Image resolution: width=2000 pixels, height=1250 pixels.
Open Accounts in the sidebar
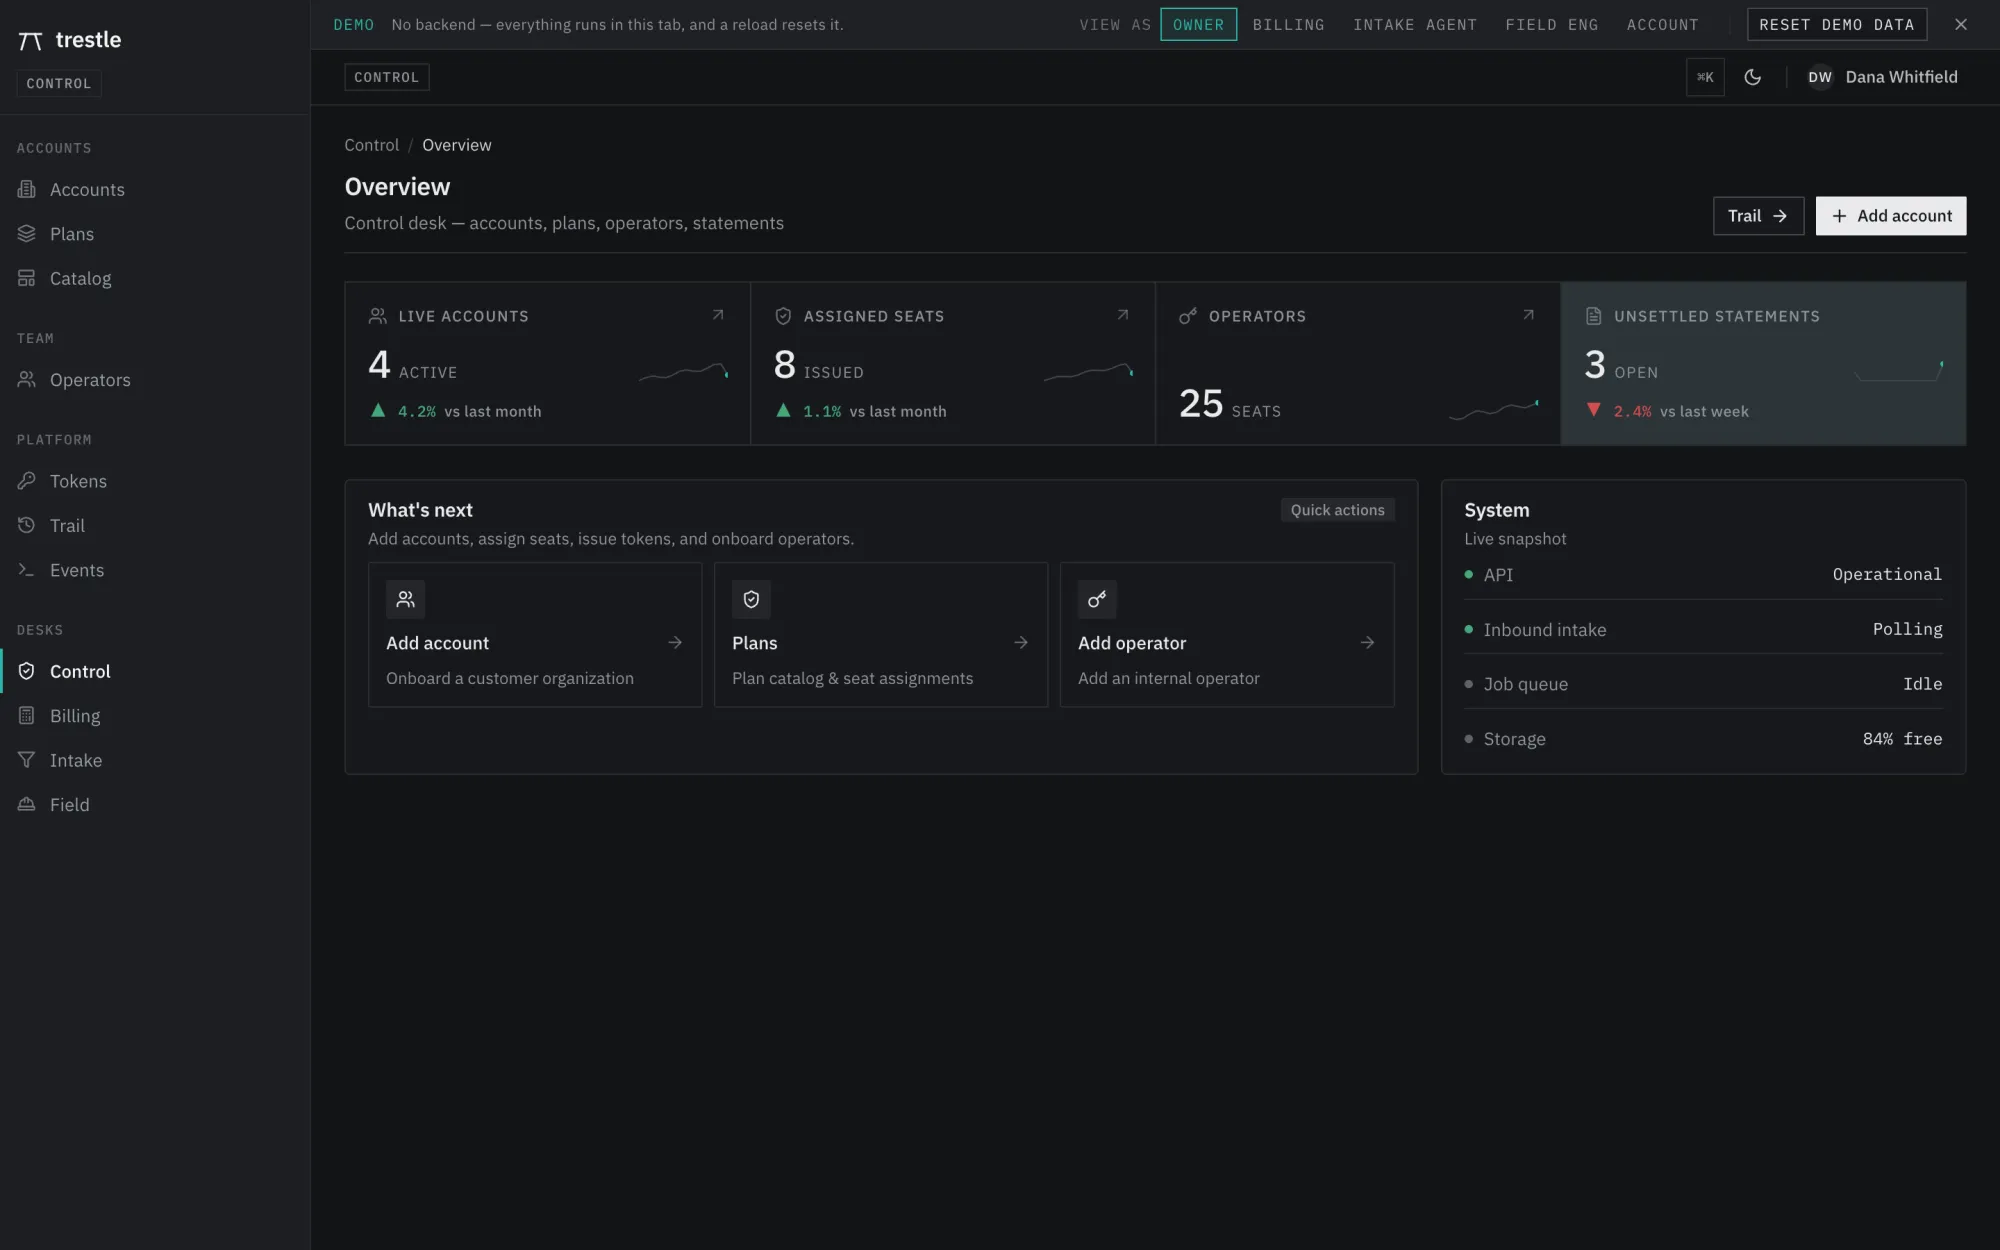[155, 190]
